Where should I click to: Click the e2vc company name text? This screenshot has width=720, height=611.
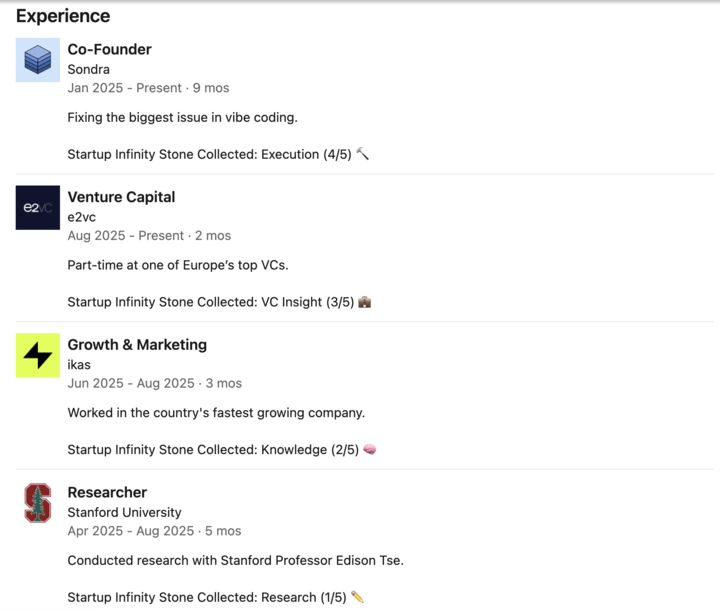[81, 217]
